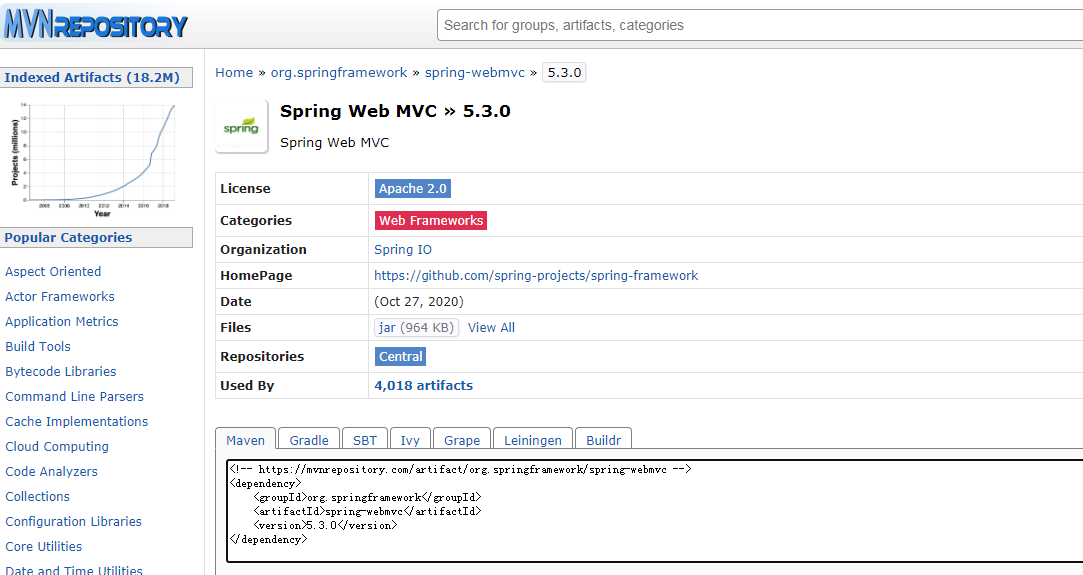Image resolution: width=1083 pixels, height=575 pixels.
Task: Navigate to org.springframework breadcrumb
Action: (340, 72)
